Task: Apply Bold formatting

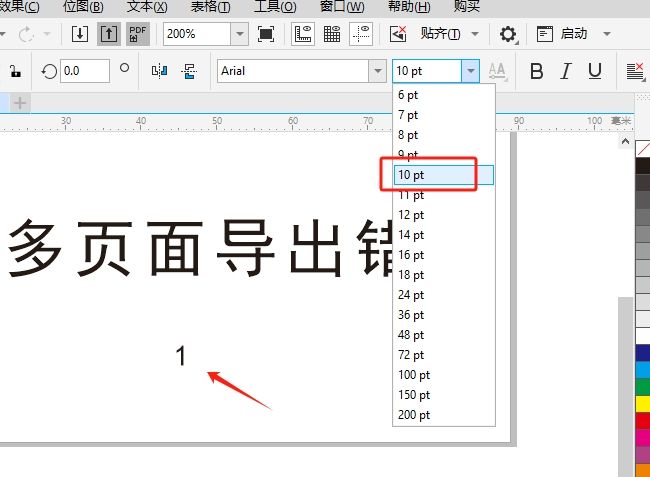Action: pos(536,71)
